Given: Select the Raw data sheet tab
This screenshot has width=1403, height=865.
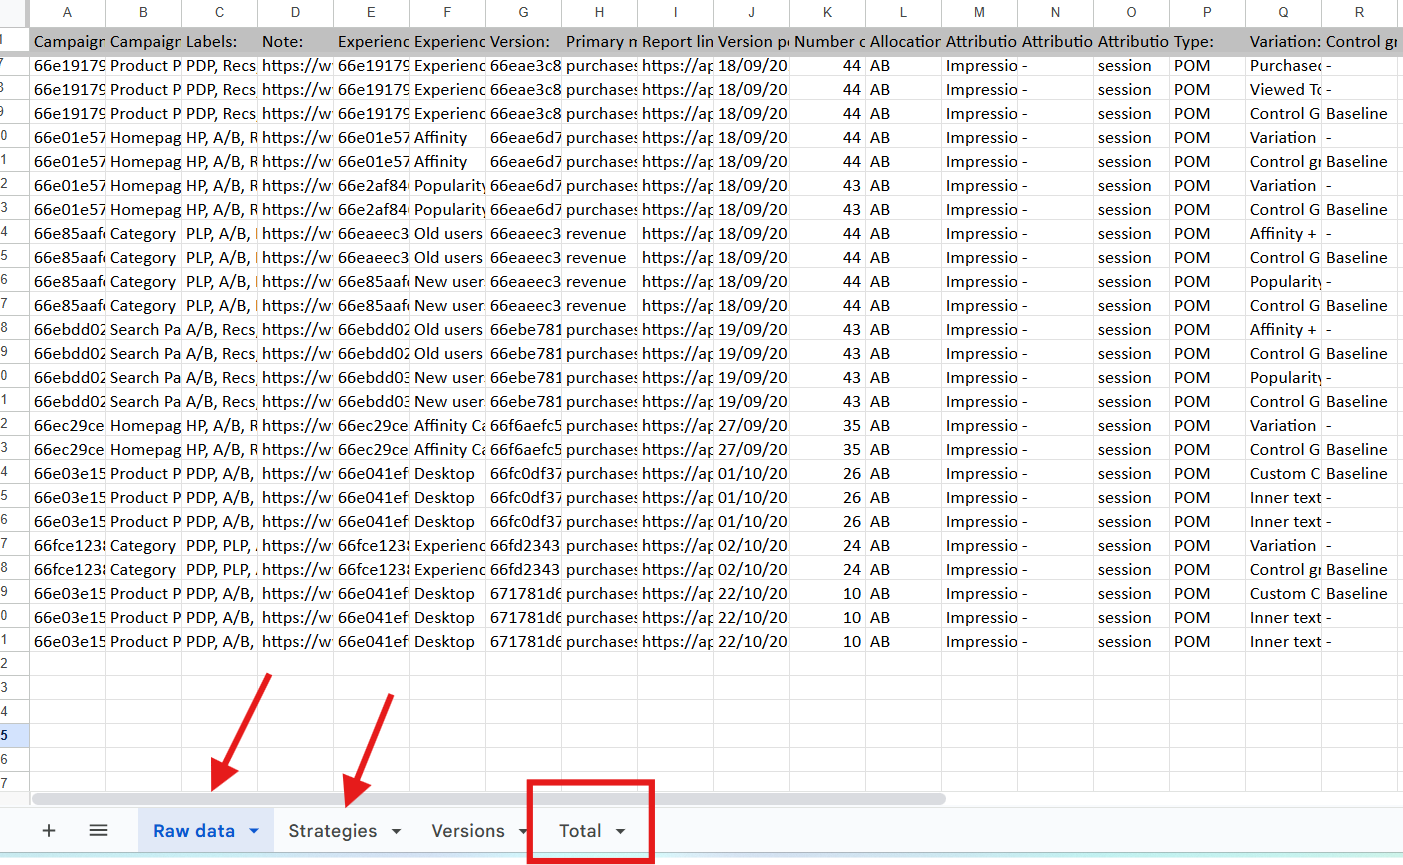Looking at the screenshot, I should [x=193, y=831].
